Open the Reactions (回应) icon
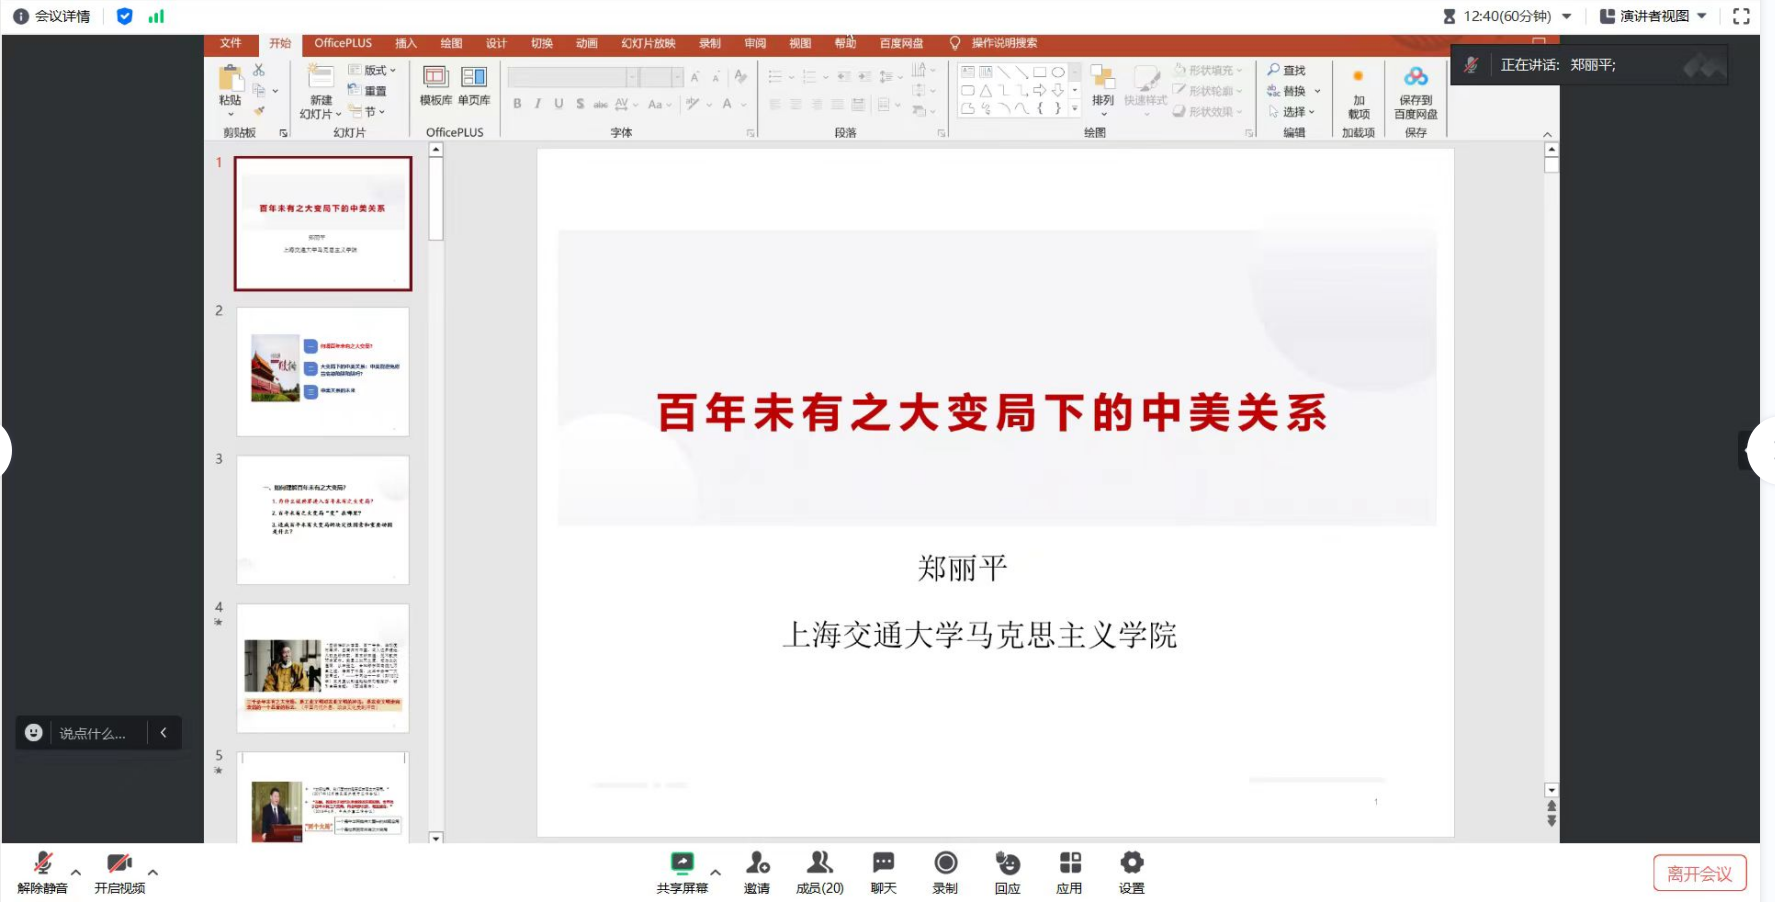 point(1007,863)
